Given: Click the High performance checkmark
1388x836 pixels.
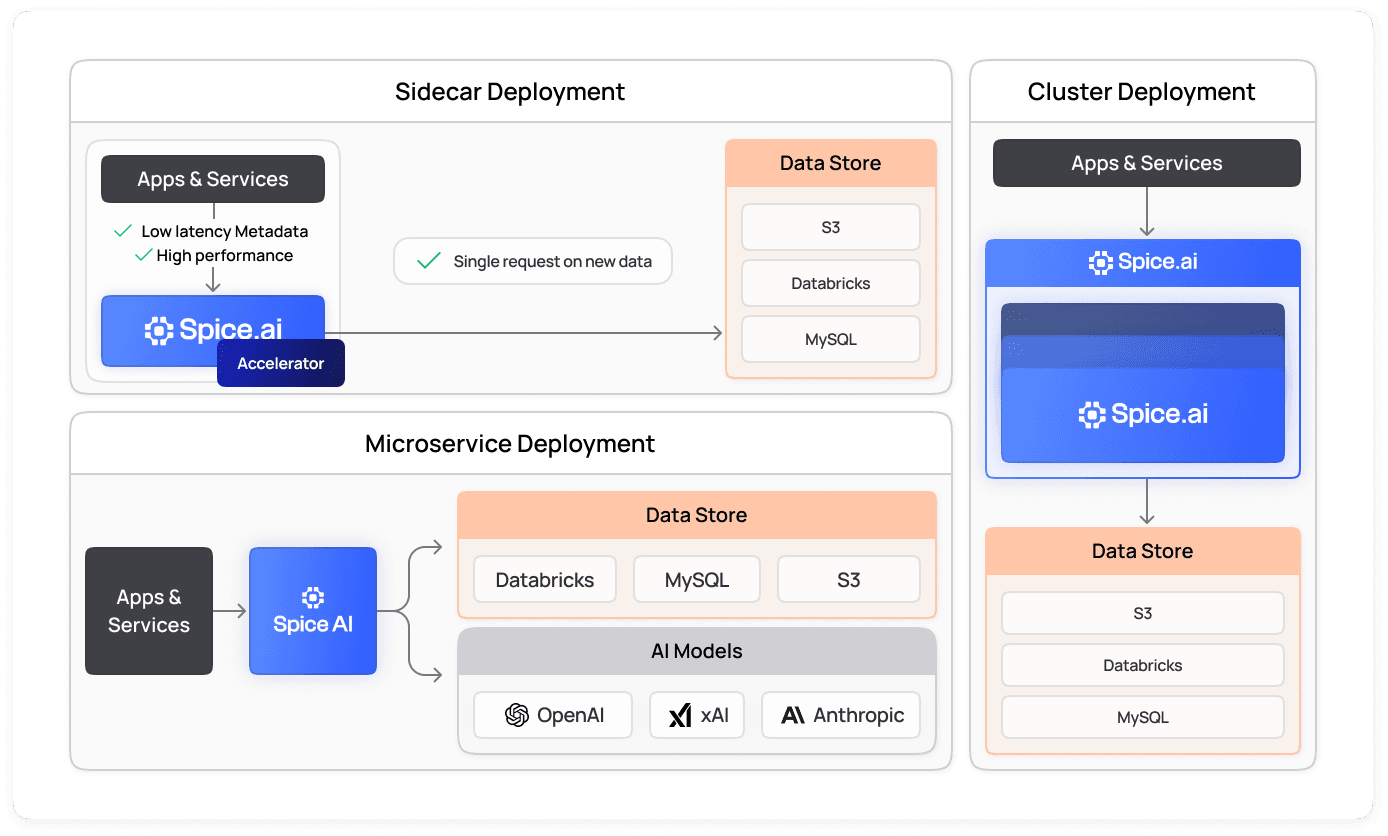Looking at the screenshot, I should (143, 255).
